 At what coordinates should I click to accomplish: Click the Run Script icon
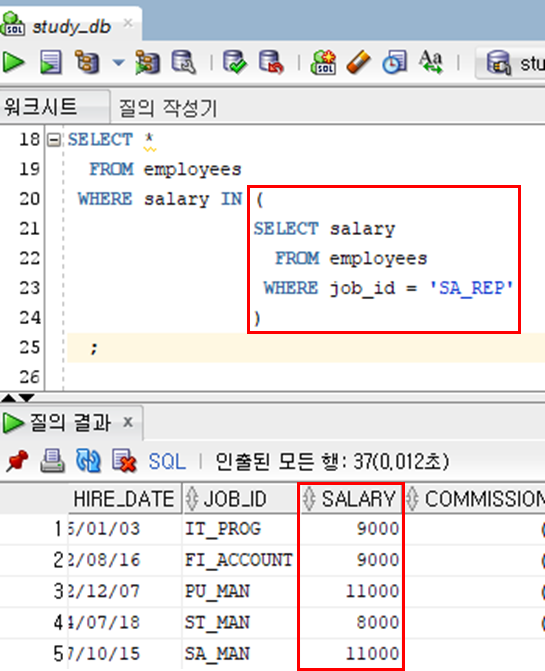tap(51, 62)
